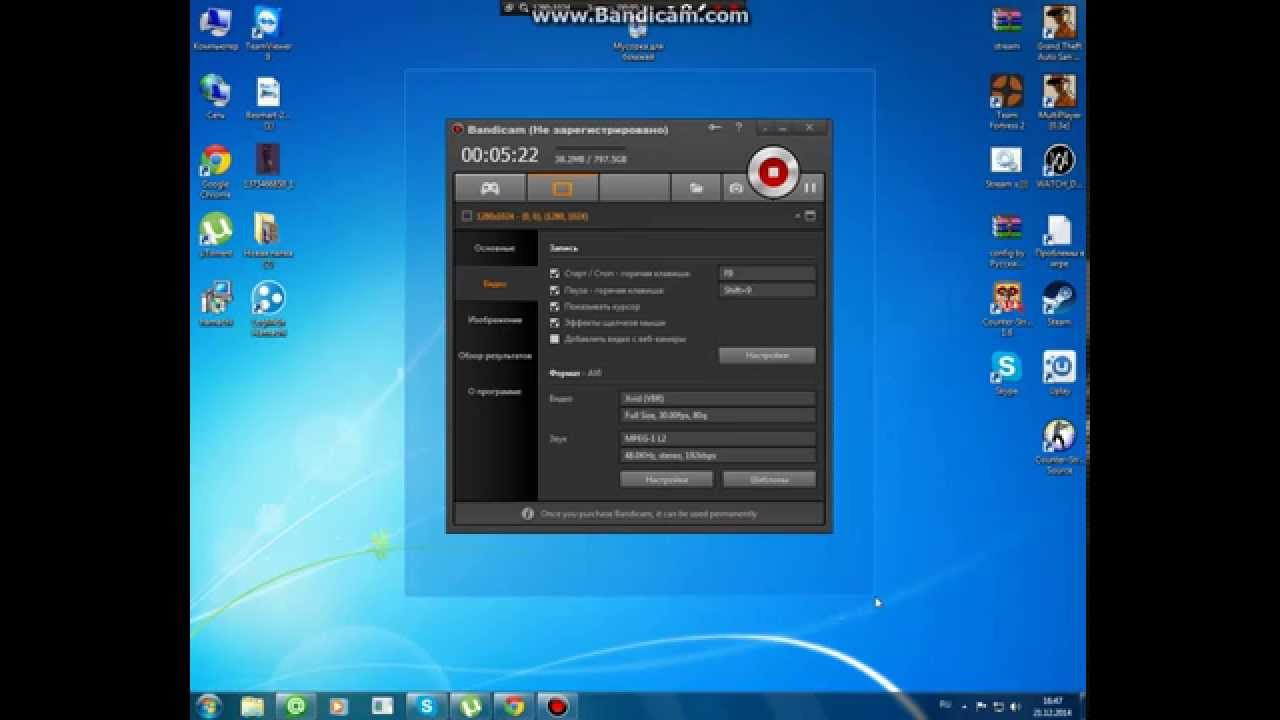Select the Skype desktop shortcut
The image size is (1280, 720).
tap(1007, 373)
